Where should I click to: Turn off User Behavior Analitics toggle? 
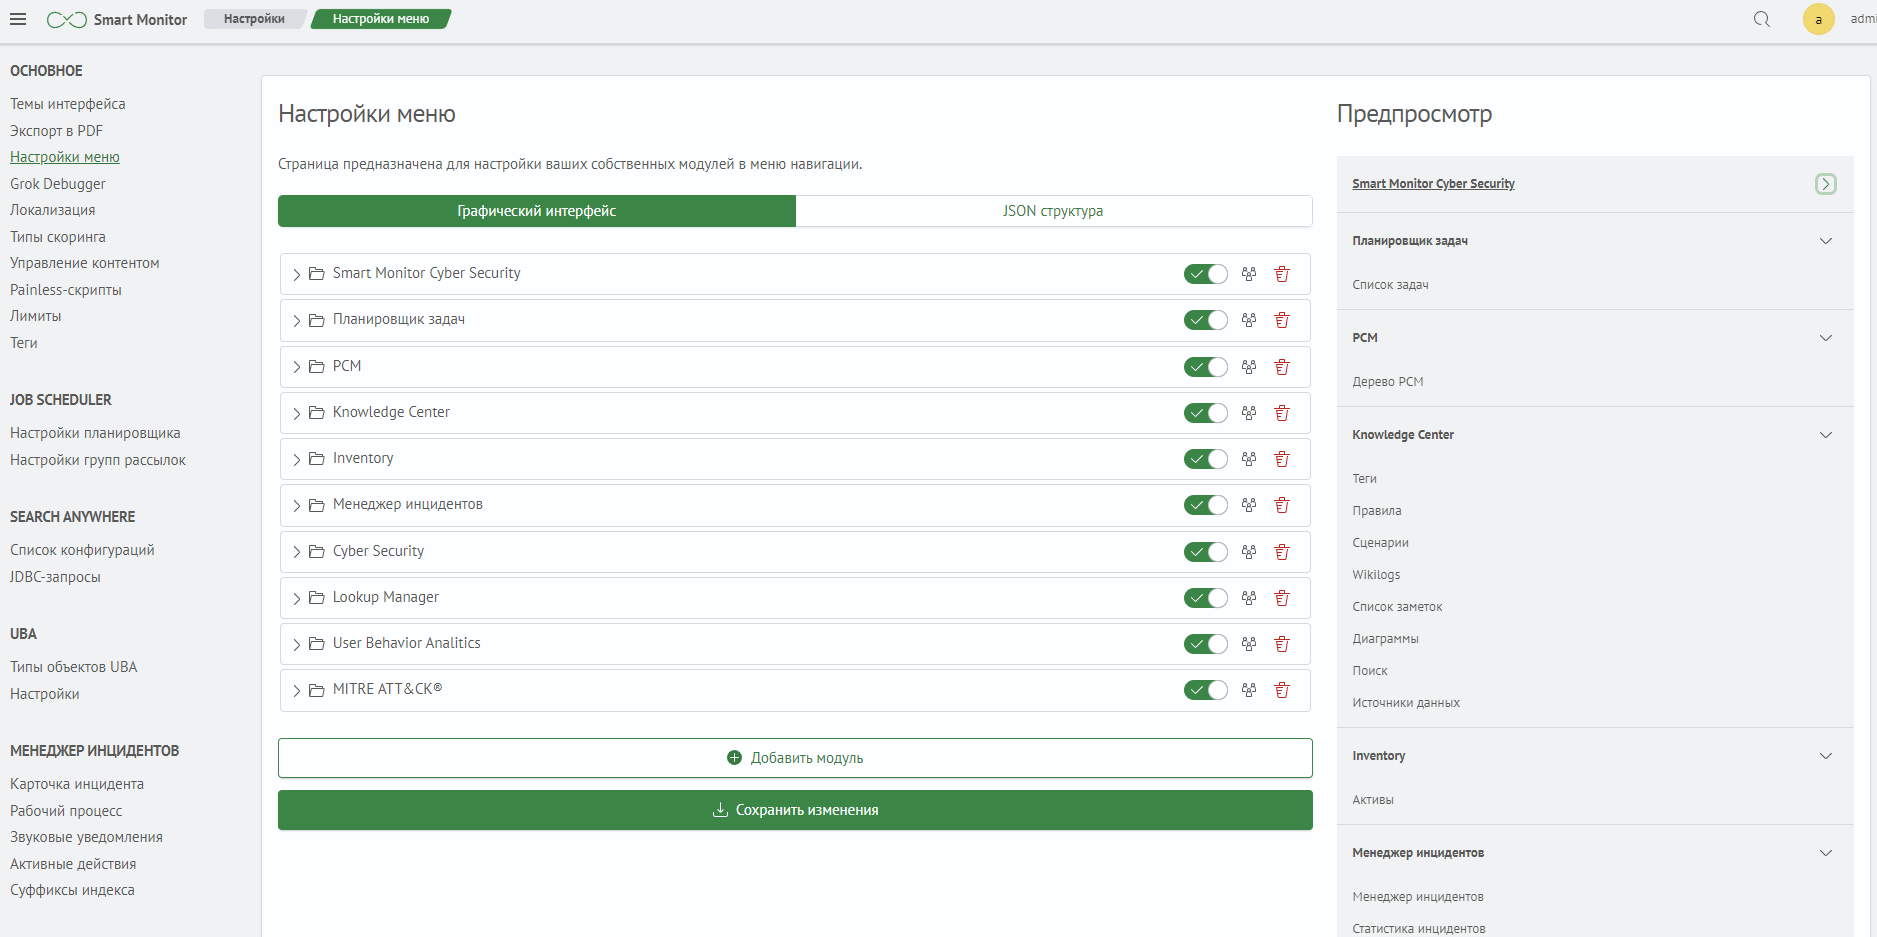click(x=1206, y=644)
